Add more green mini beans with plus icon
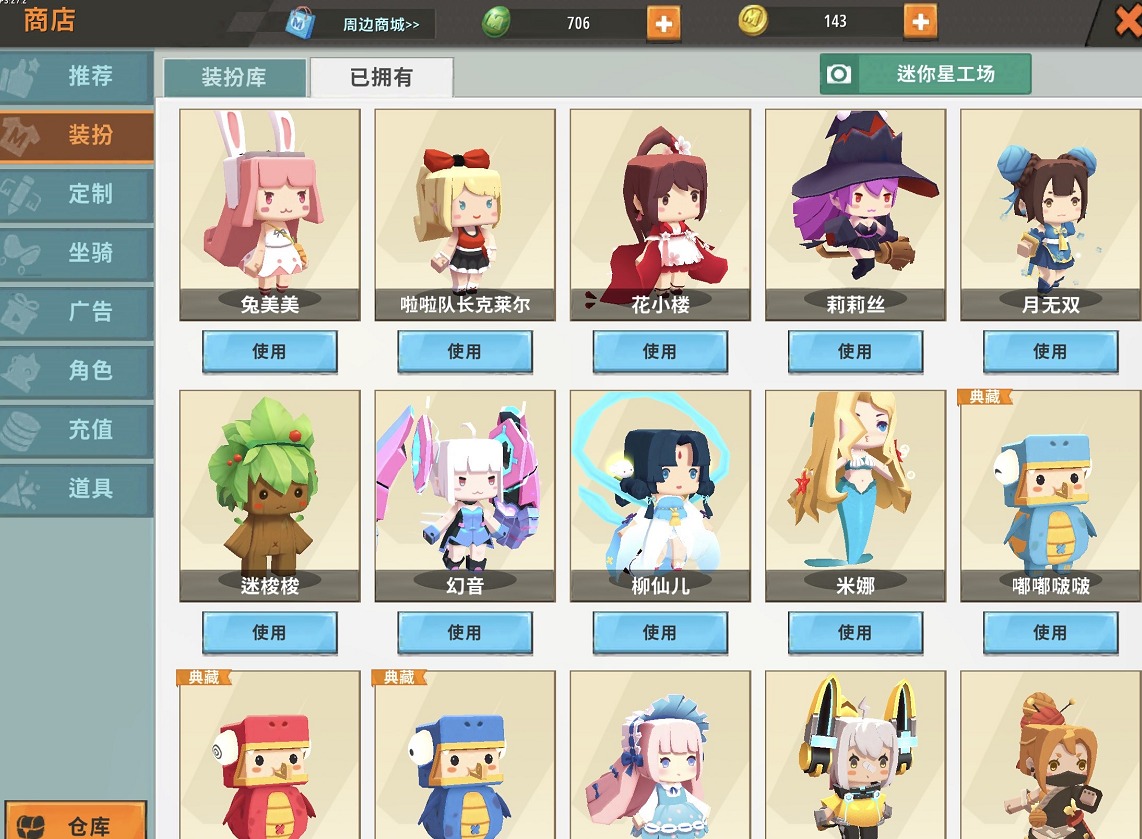This screenshot has height=839, width=1142. (663, 23)
